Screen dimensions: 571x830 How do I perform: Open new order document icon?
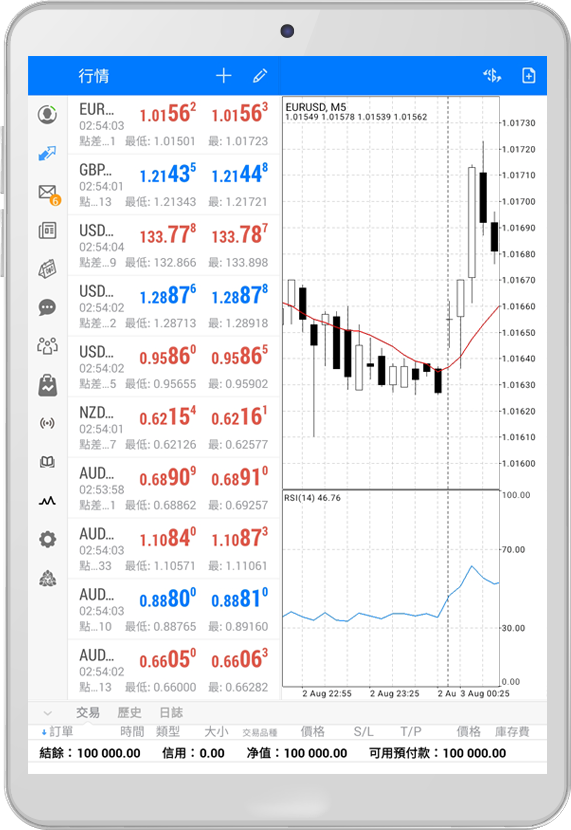(529, 76)
